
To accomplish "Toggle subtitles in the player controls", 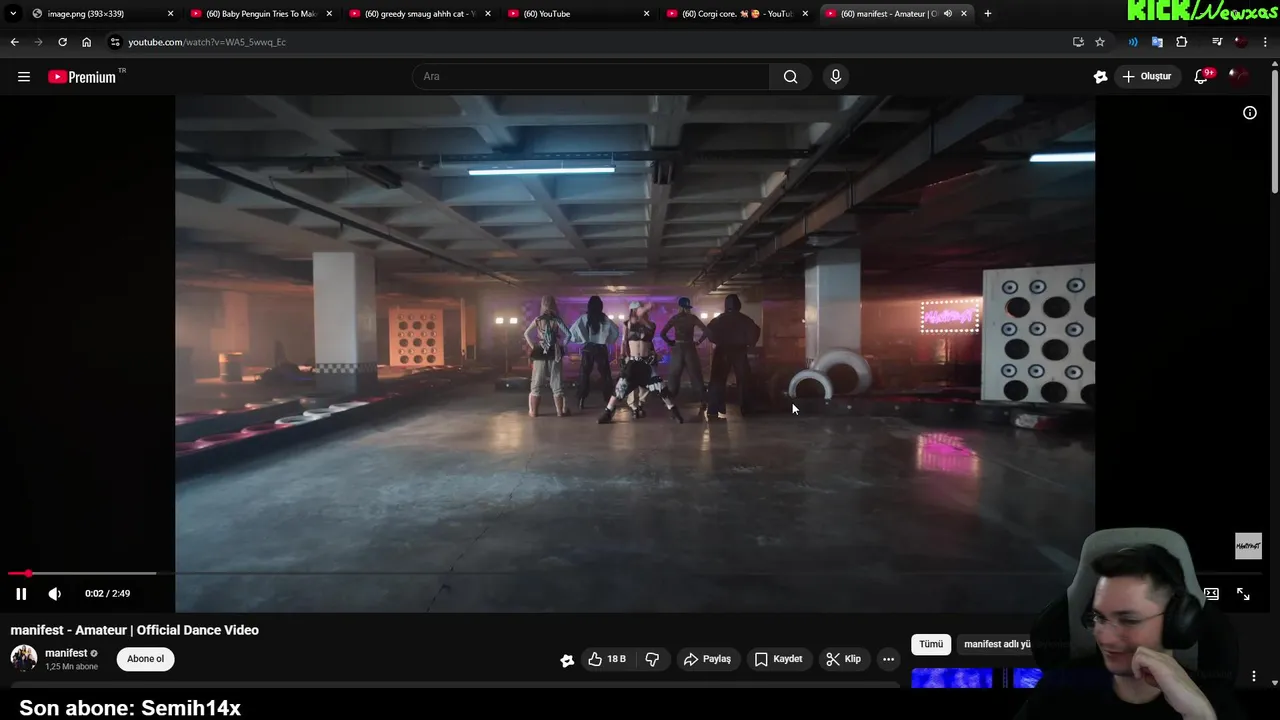I will [1211, 594].
